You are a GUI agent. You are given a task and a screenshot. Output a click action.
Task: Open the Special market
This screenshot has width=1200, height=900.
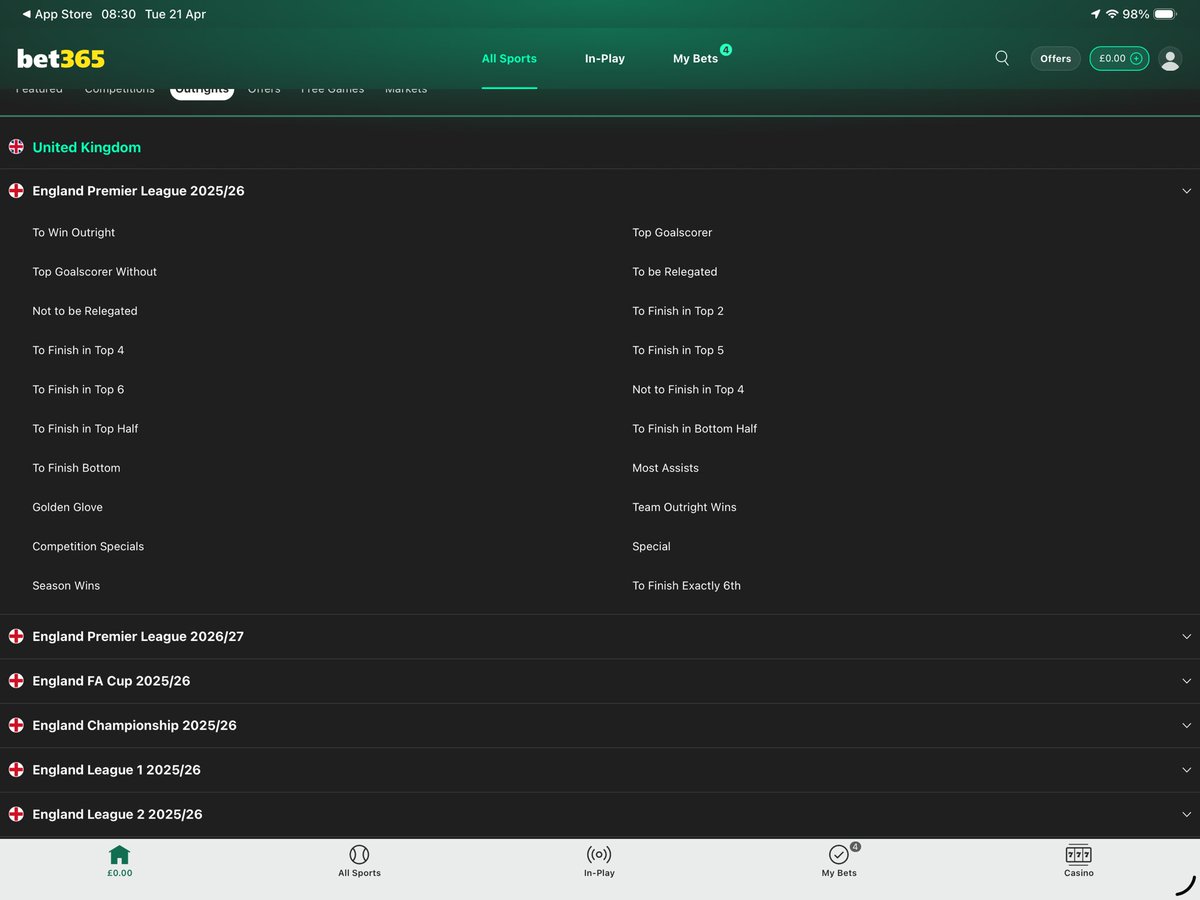[x=651, y=547]
